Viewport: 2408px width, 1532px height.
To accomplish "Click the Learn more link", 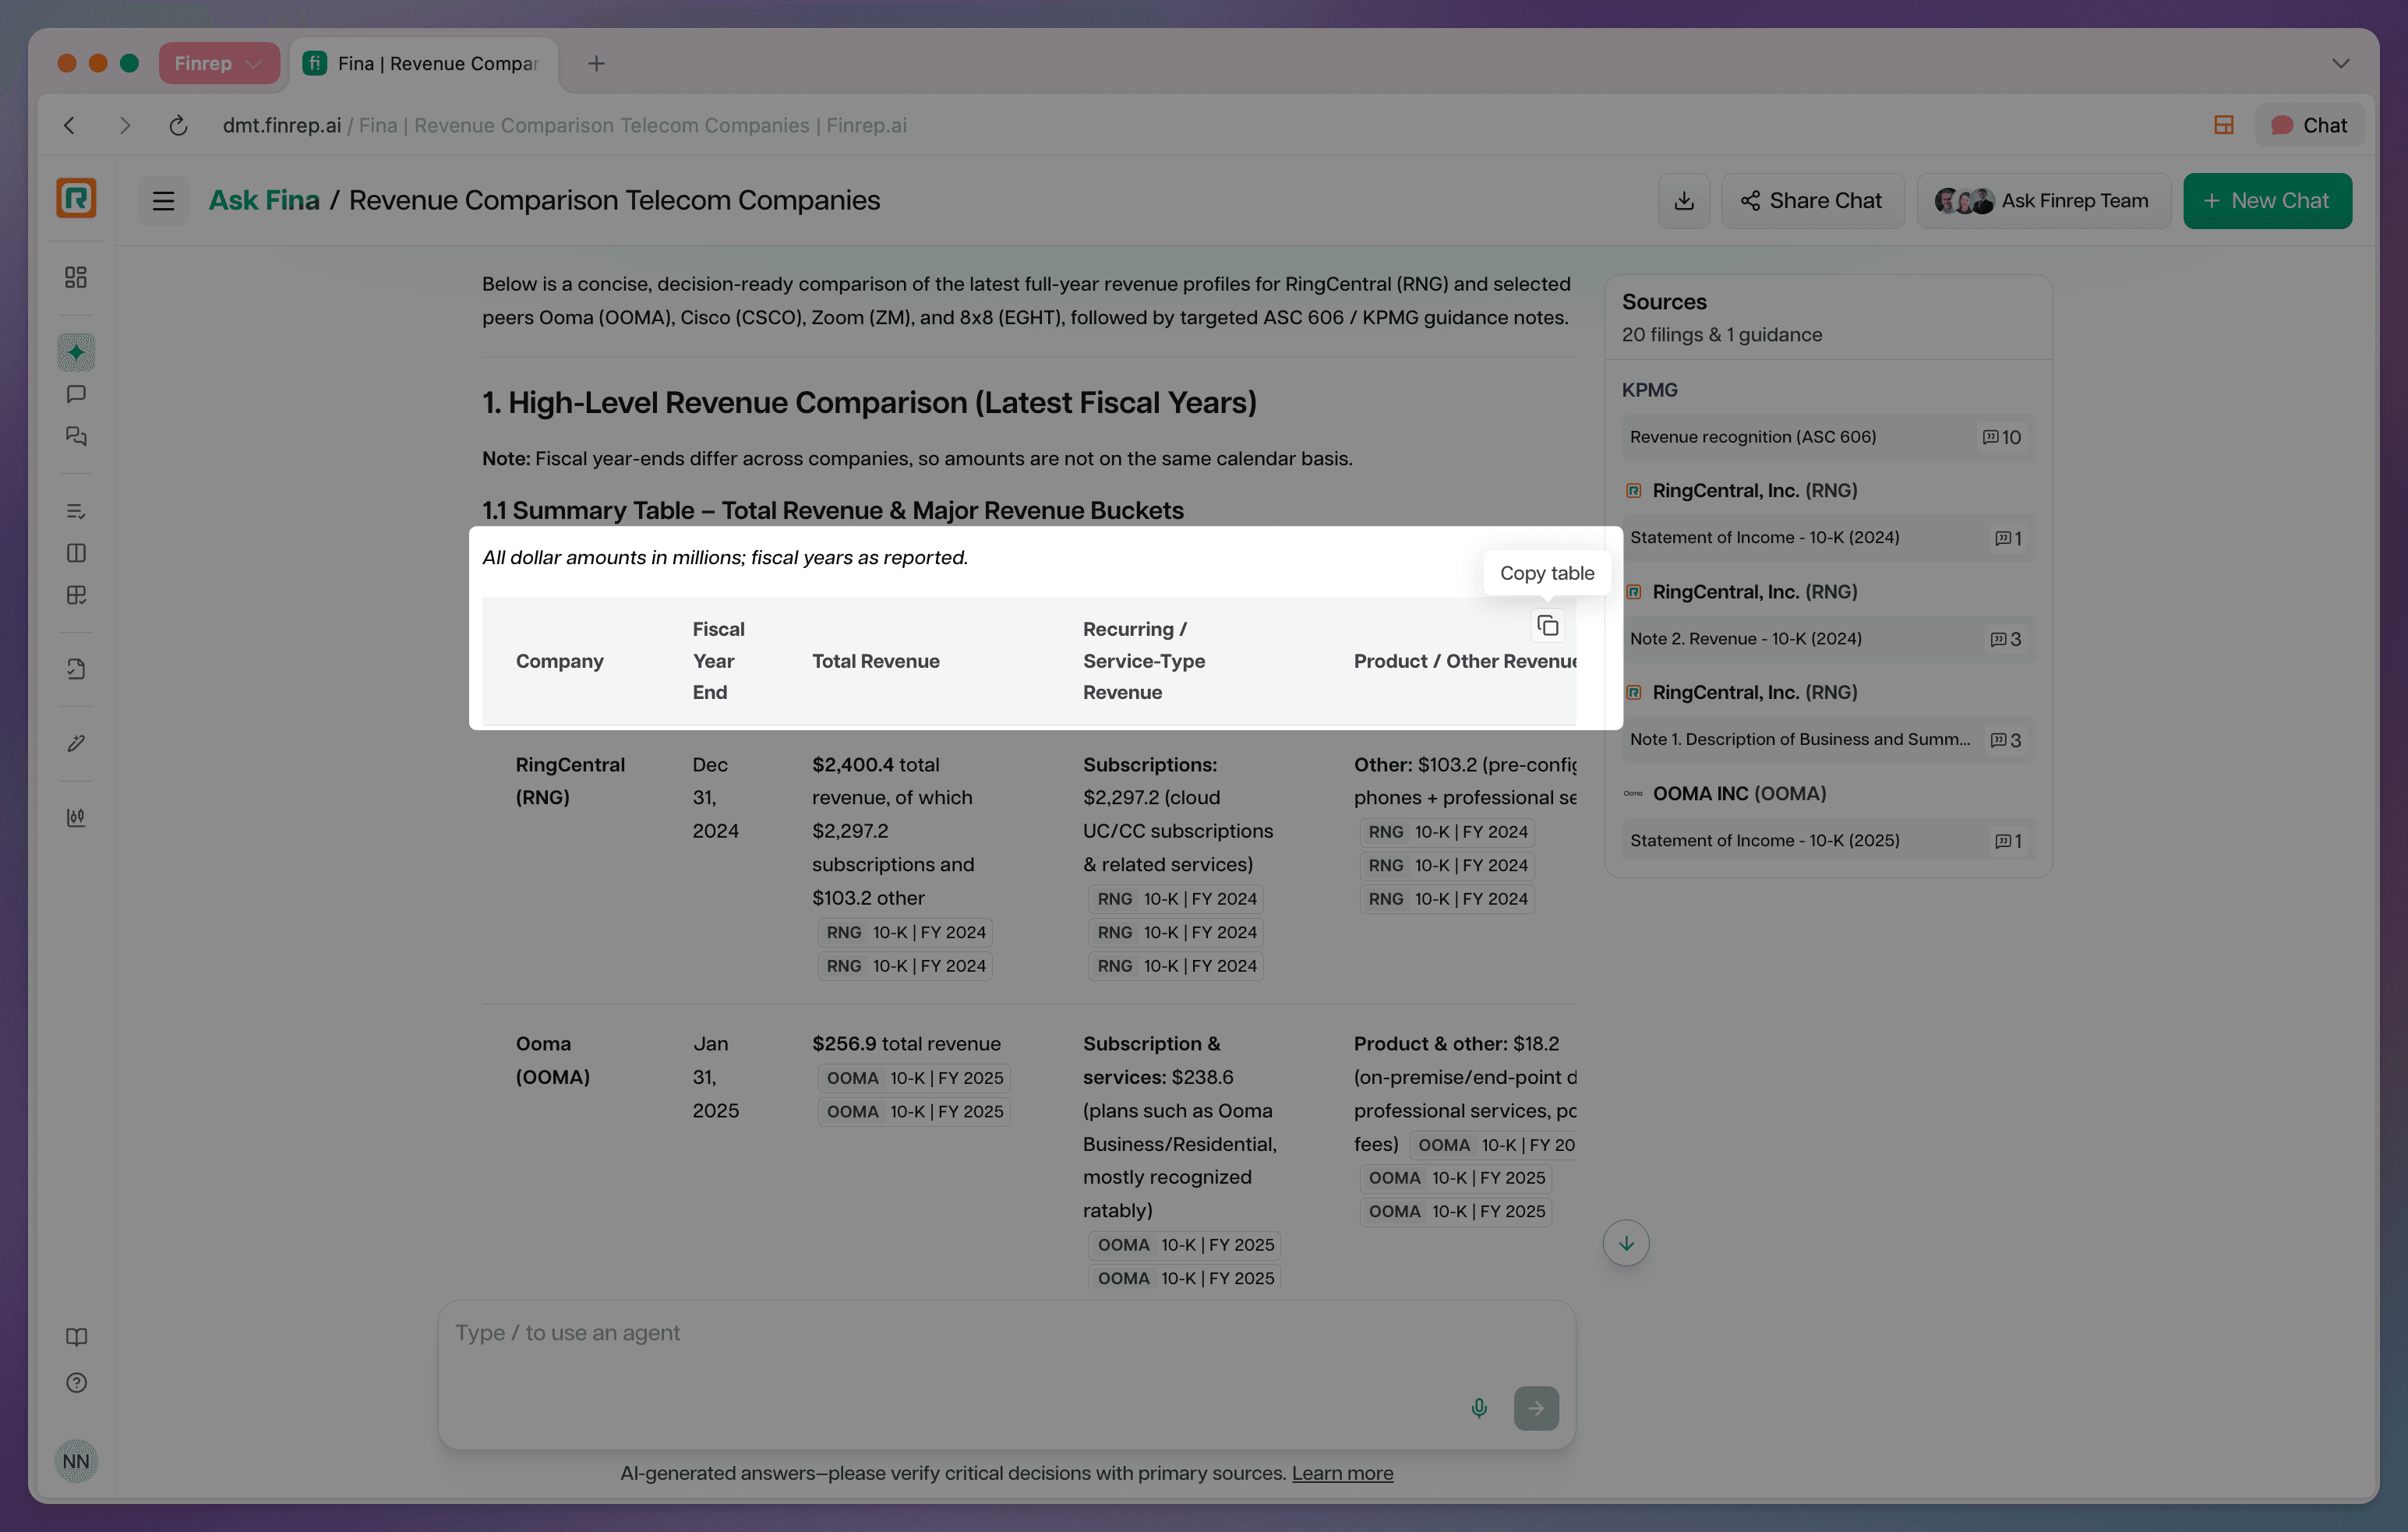I will coord(1342,1473).
